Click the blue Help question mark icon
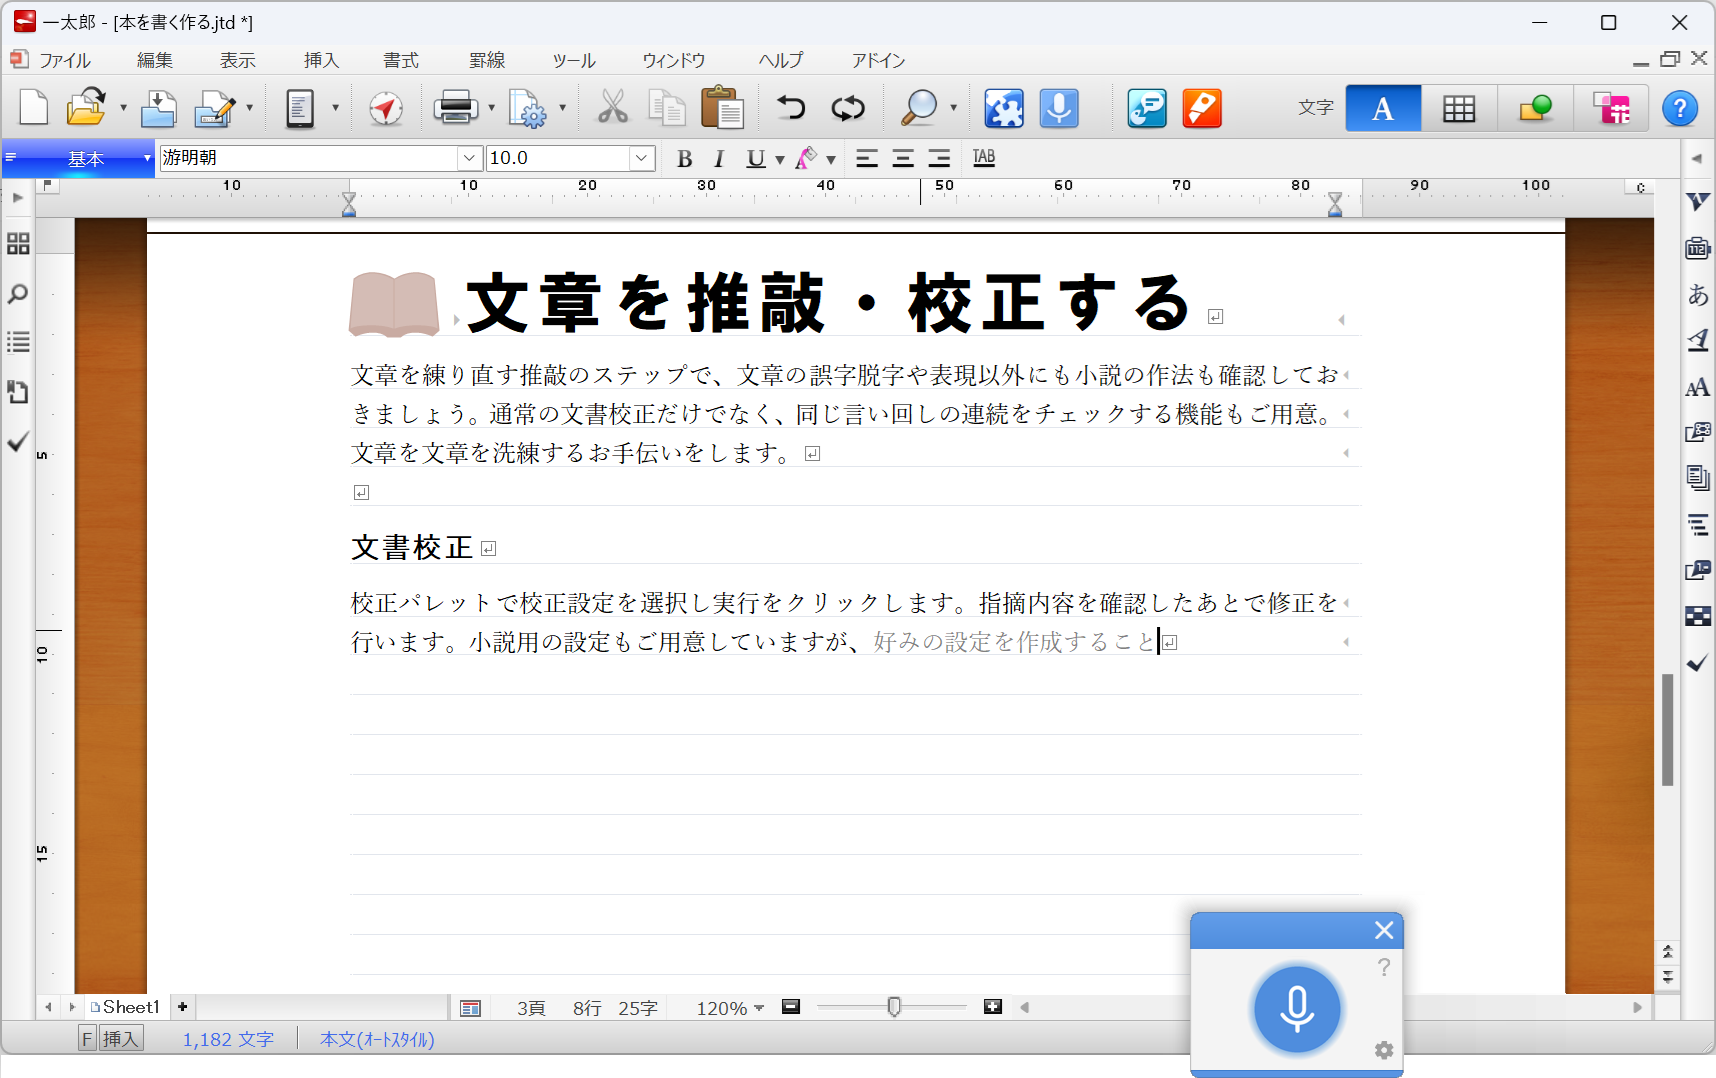The image size is (1716, 1078). [x=1679, y=108]
